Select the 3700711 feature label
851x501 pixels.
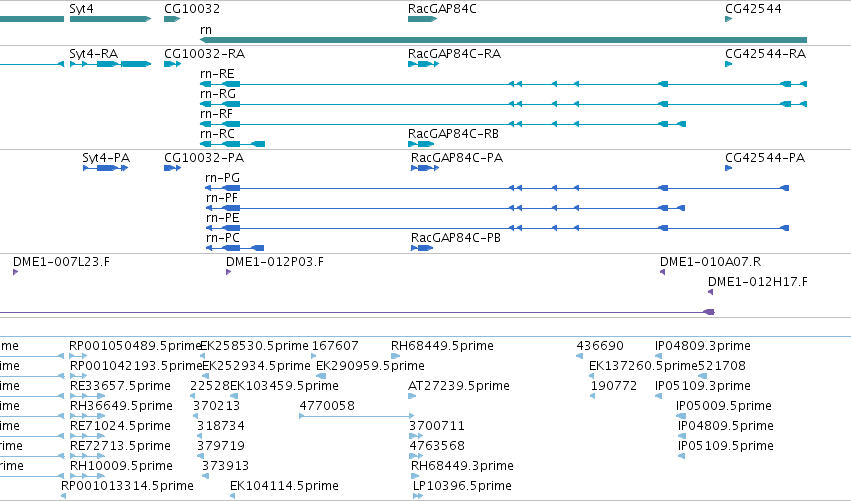[437, 427]
